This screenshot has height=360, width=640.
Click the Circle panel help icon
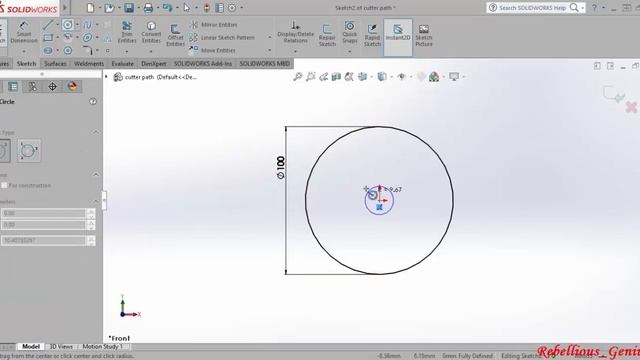(x=93, y=101)
